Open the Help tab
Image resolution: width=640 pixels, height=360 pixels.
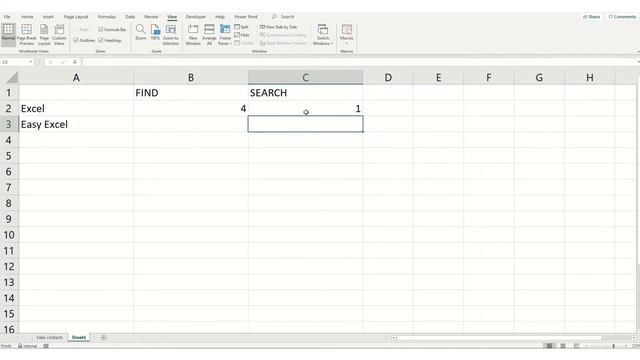tap(220, 17)
